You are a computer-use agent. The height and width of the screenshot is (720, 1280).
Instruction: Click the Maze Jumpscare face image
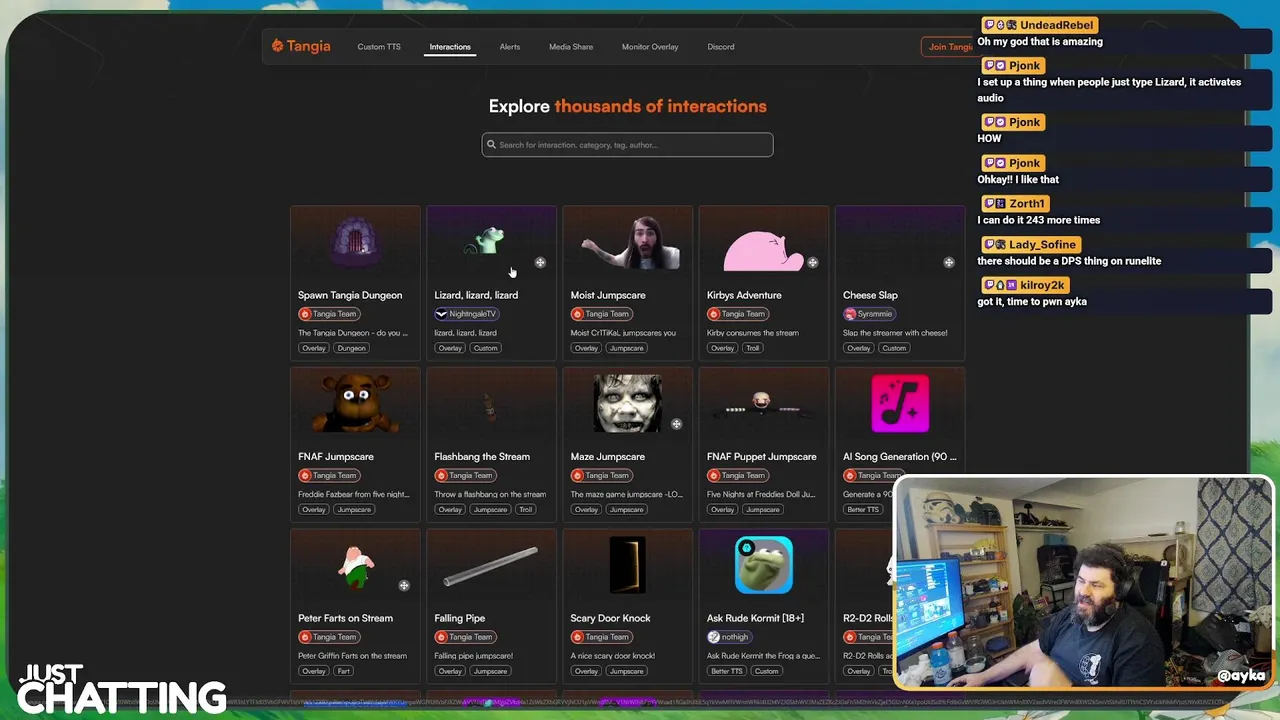point(627,403)
